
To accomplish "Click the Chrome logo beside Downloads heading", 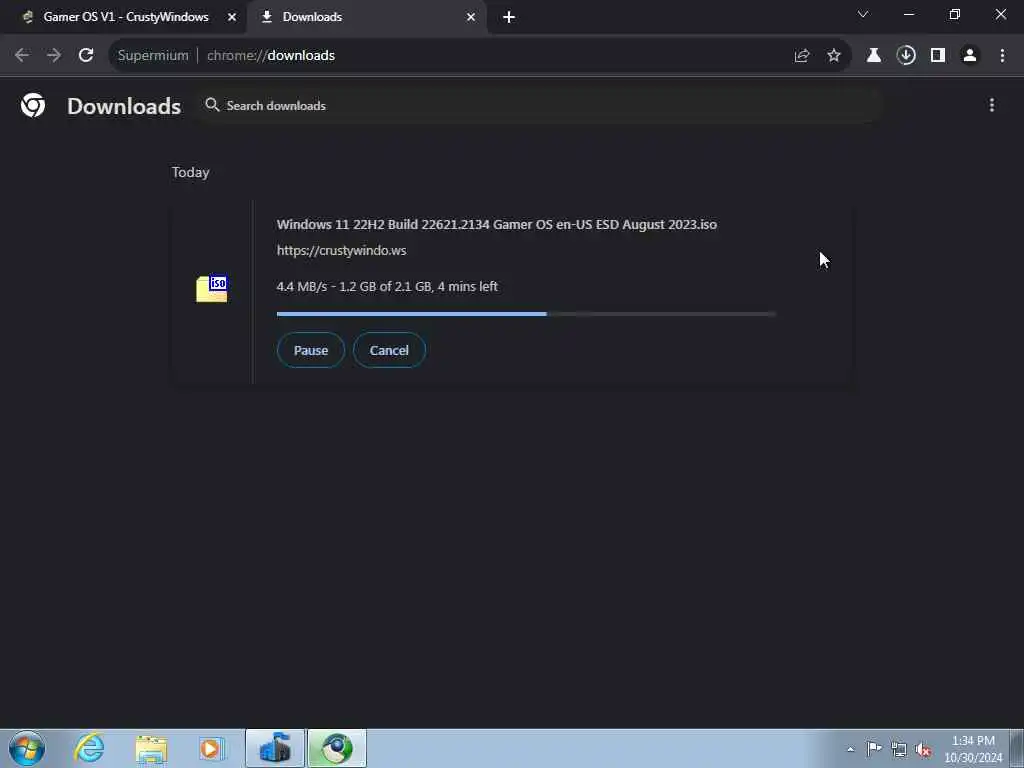I will pos(33,105).
